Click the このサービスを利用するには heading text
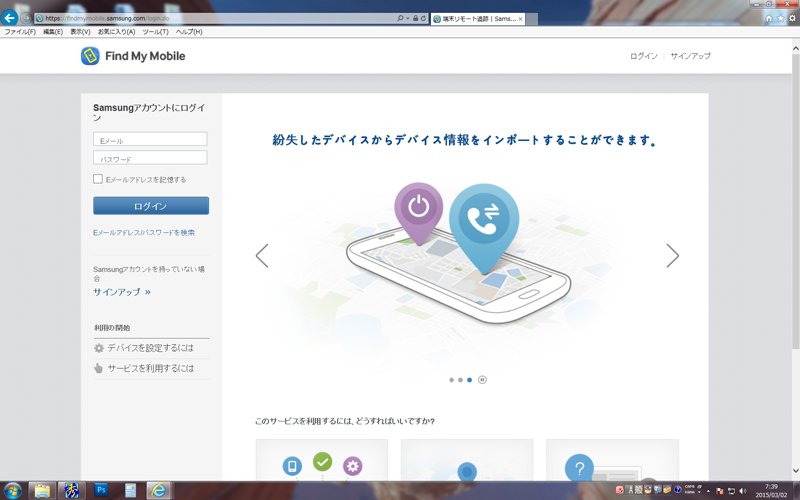 [x=345, y=421]
